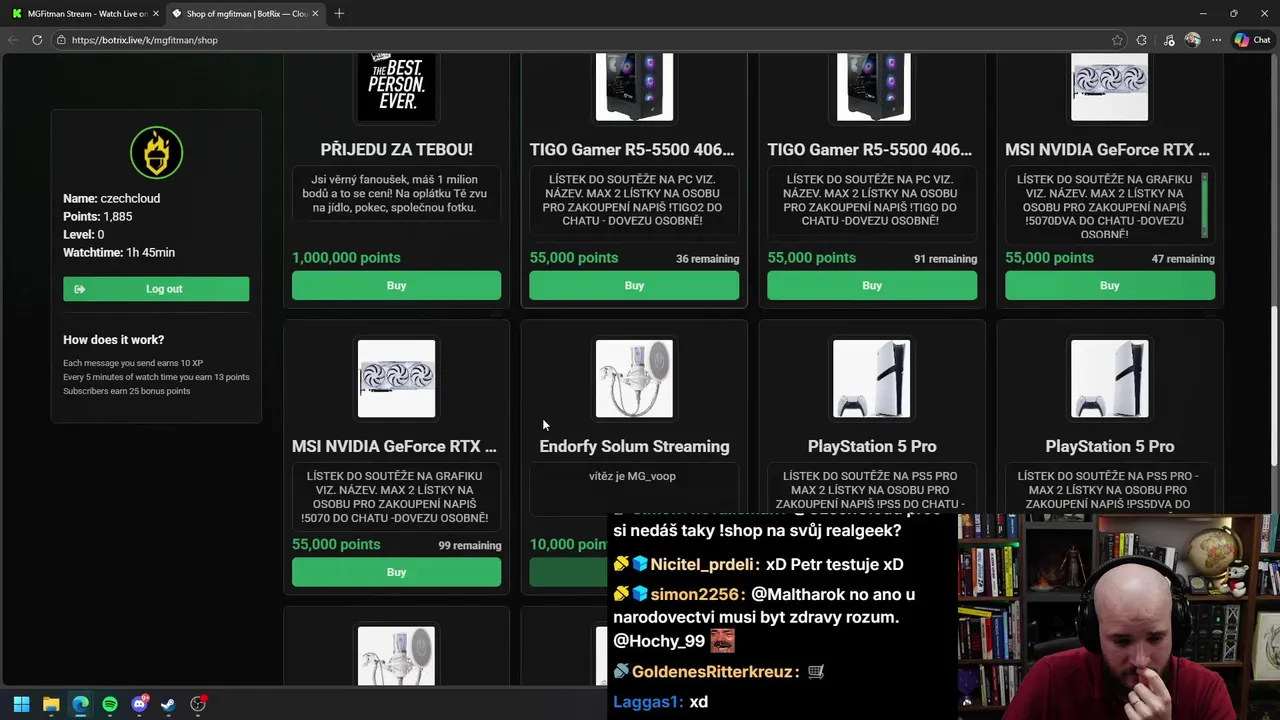
Task: Click the graphics card image with 47 remaining
Action: pyautogui.click(x=1110, y=87)
